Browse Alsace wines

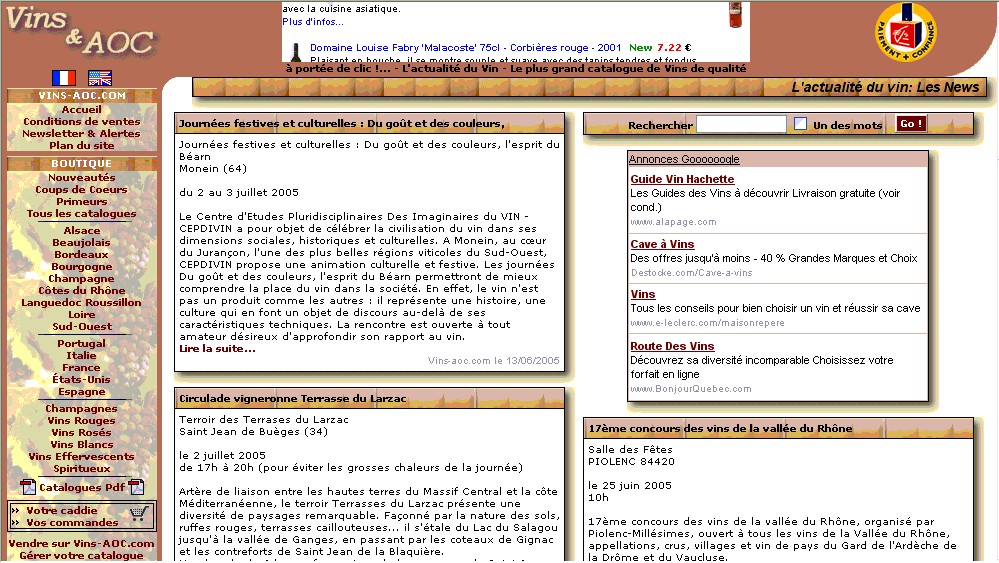pos(82,231)
